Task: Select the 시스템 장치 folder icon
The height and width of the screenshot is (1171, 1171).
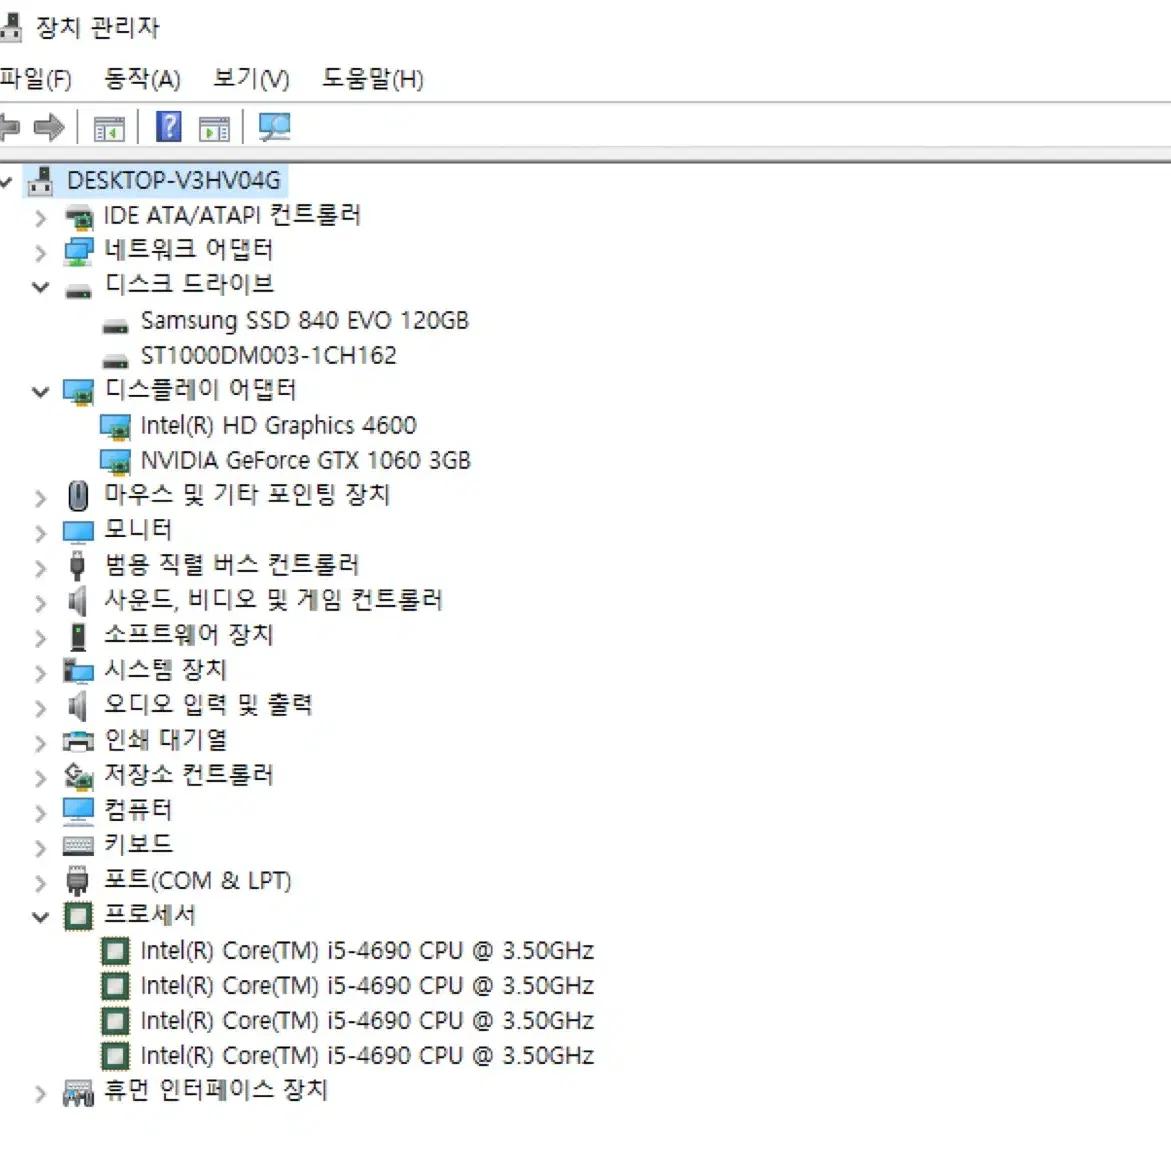Action: click(78, 671)
